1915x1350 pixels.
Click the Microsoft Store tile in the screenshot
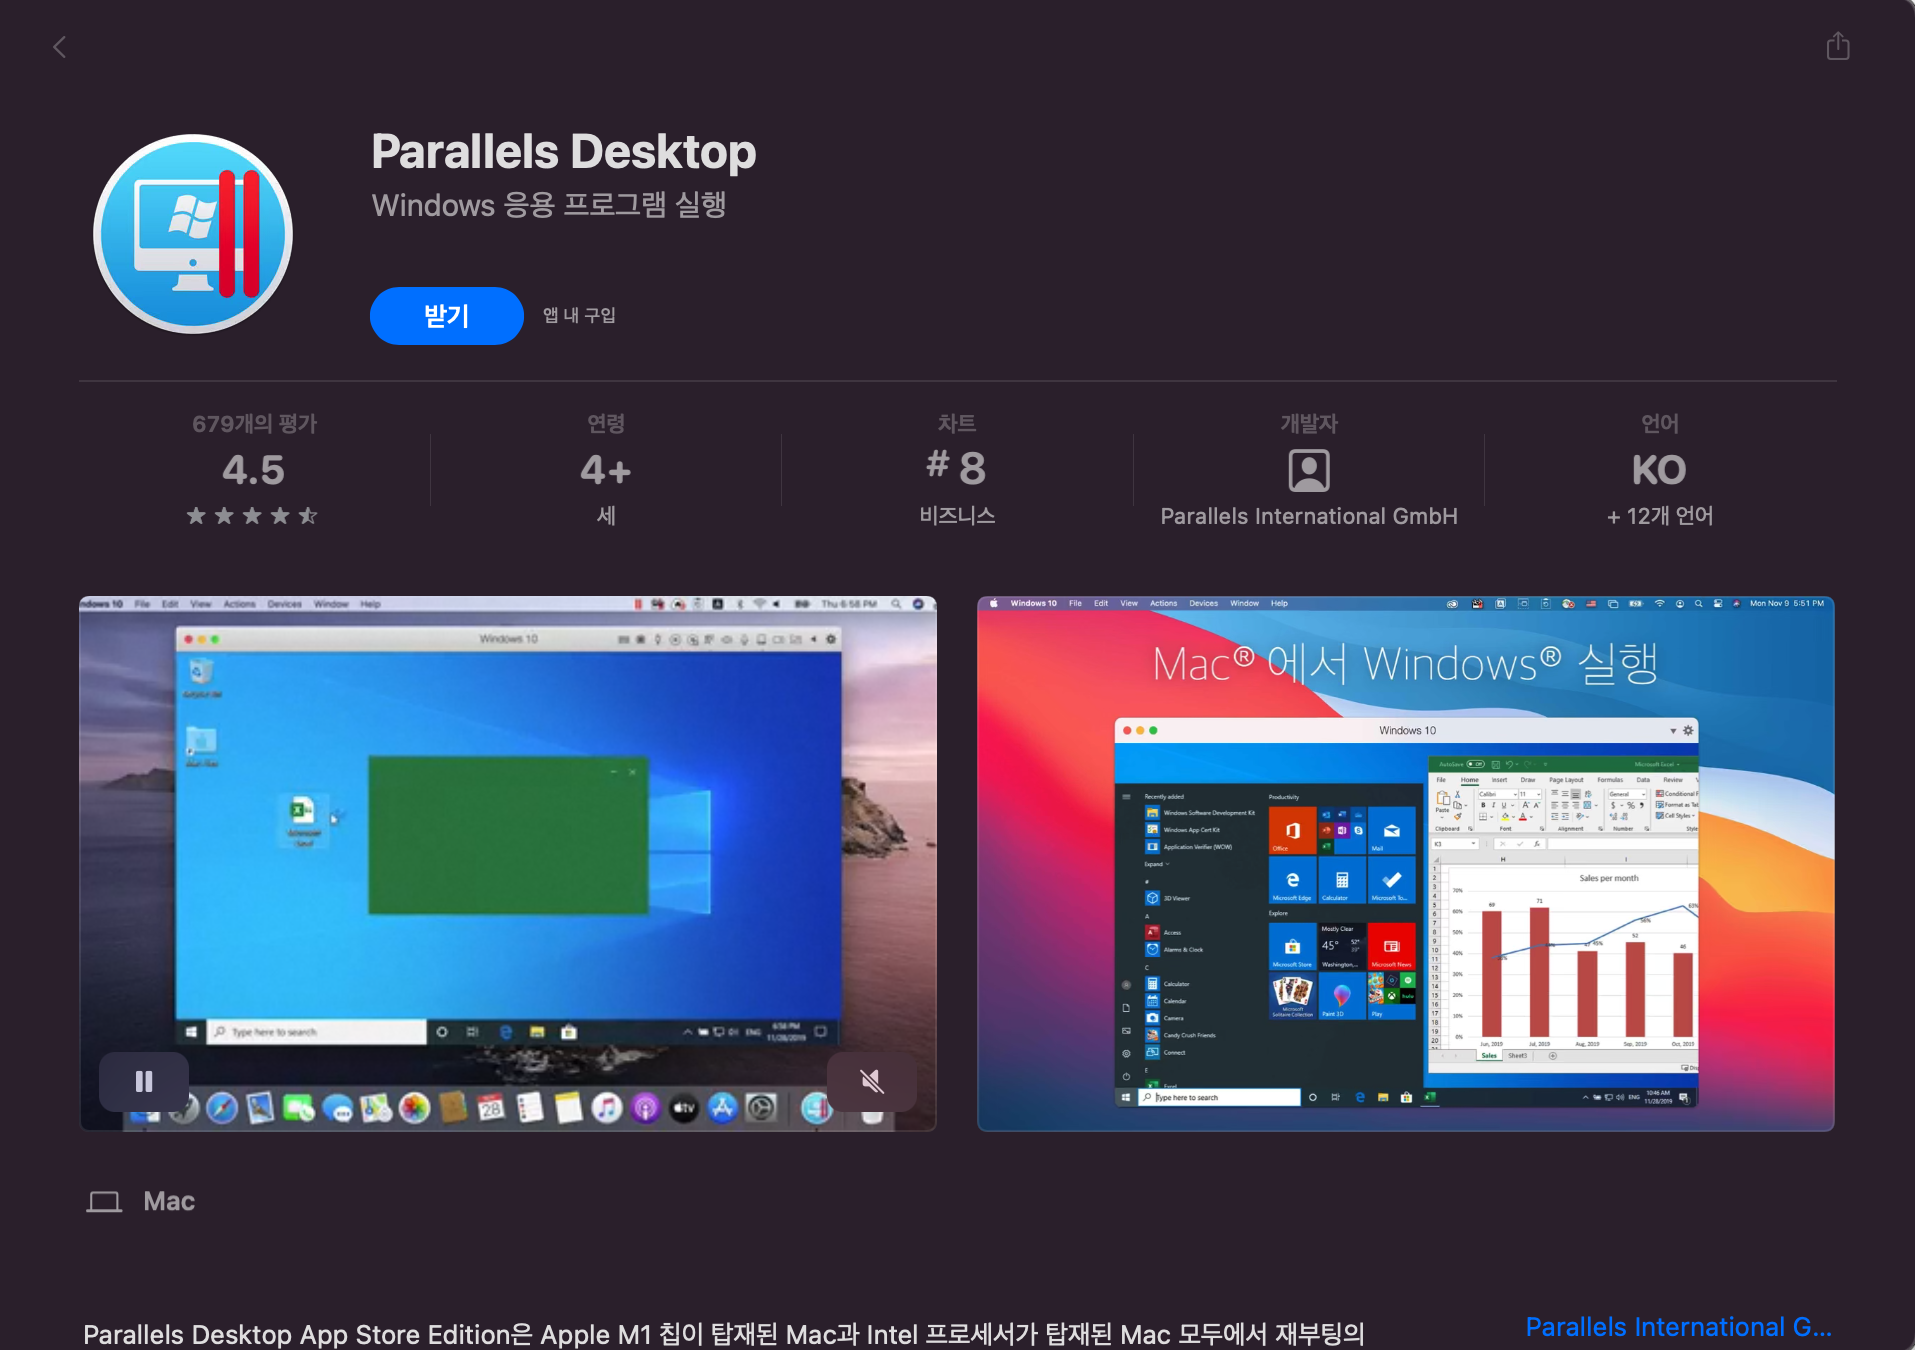(x=1292, y=946)
